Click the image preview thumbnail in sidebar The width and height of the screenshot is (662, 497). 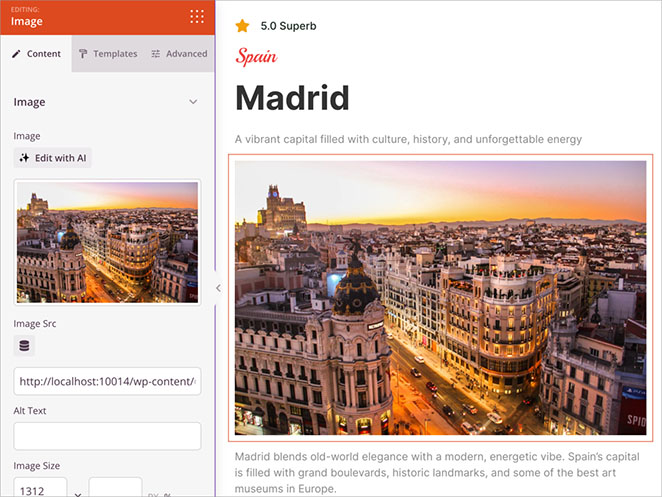tap(107, 241)
